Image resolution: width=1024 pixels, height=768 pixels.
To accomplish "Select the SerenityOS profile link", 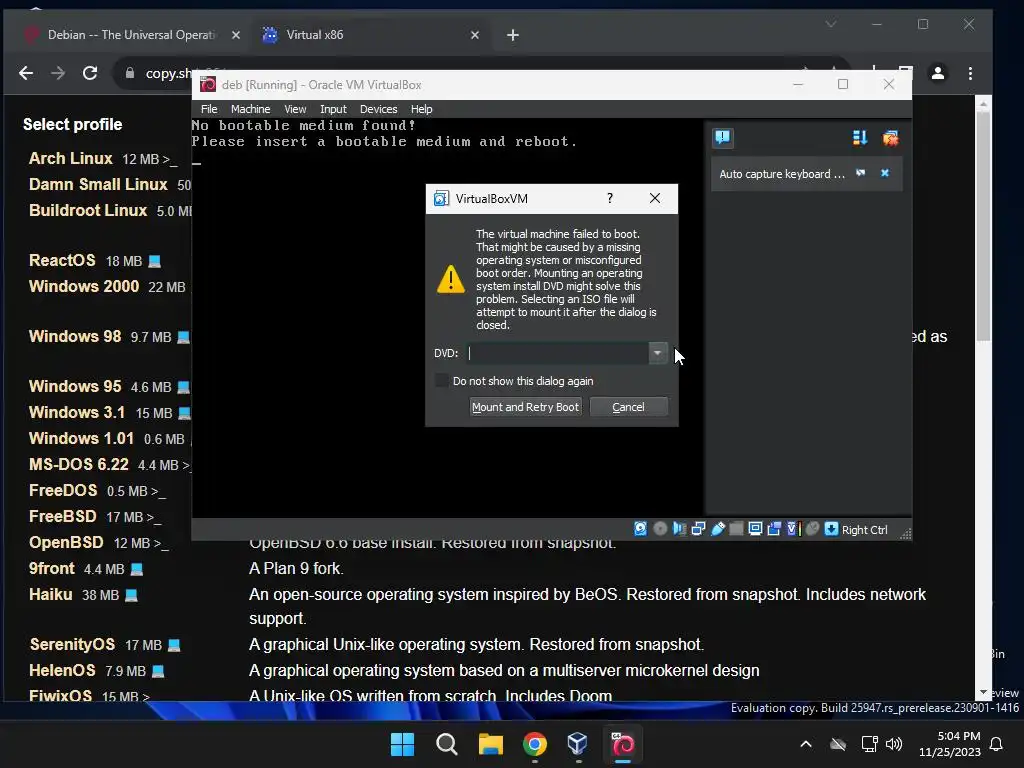I will [x=72, y=645].
